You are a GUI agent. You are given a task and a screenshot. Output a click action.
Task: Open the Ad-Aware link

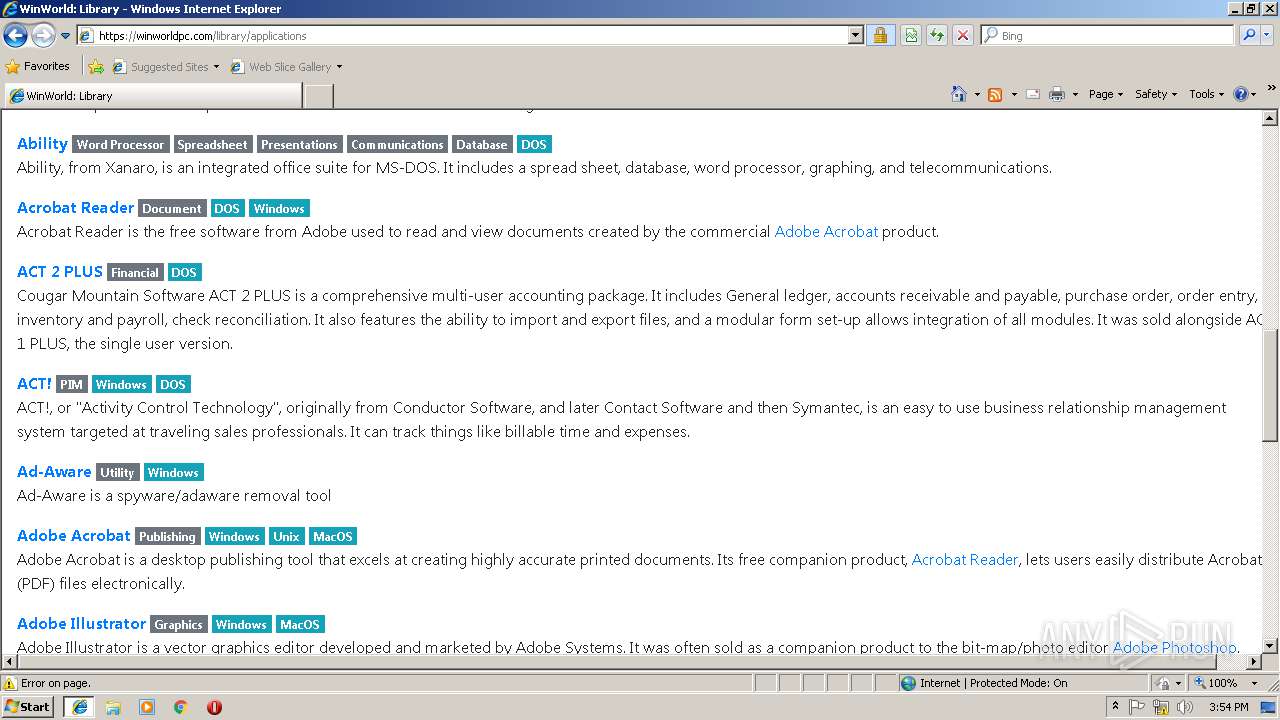point(54,472)
